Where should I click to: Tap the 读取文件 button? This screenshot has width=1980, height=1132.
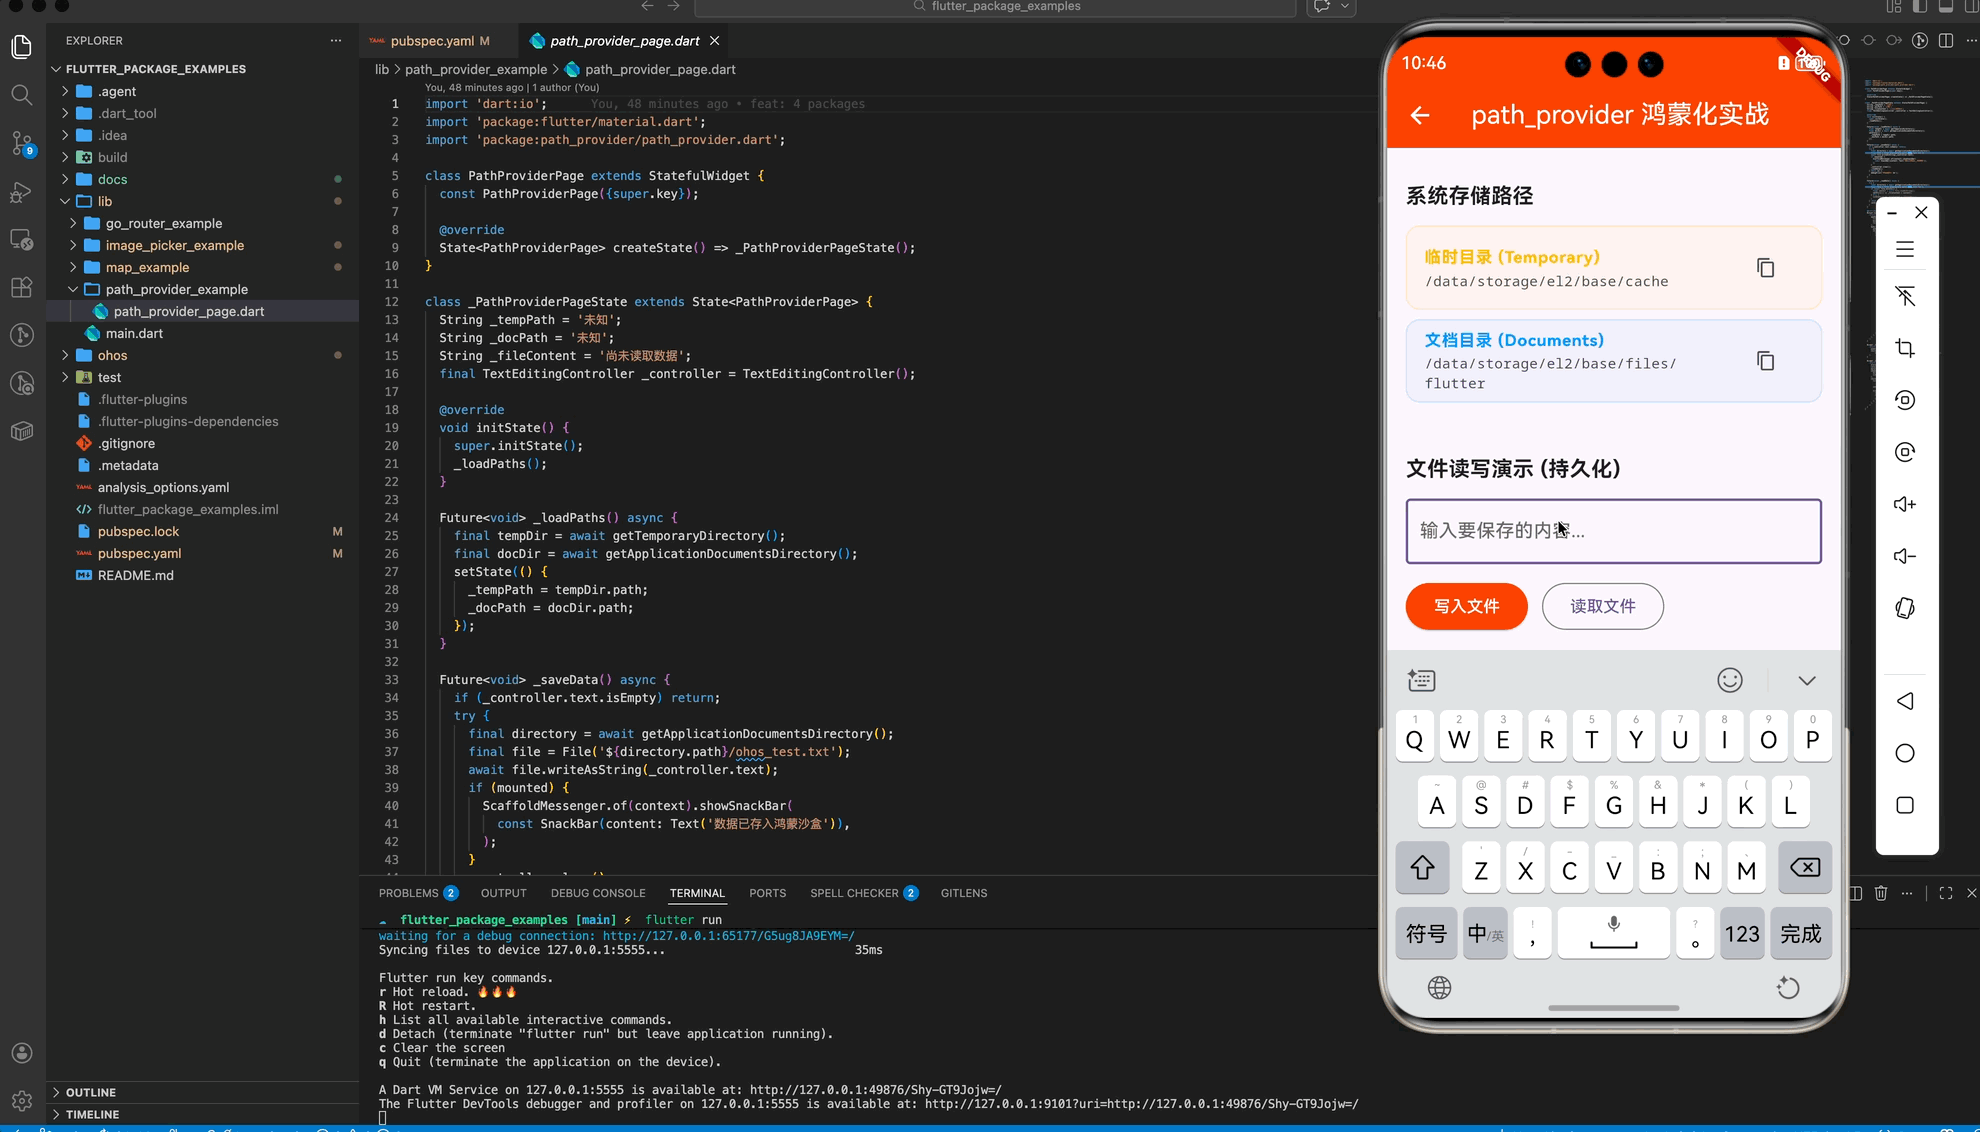coord(1602,606)
